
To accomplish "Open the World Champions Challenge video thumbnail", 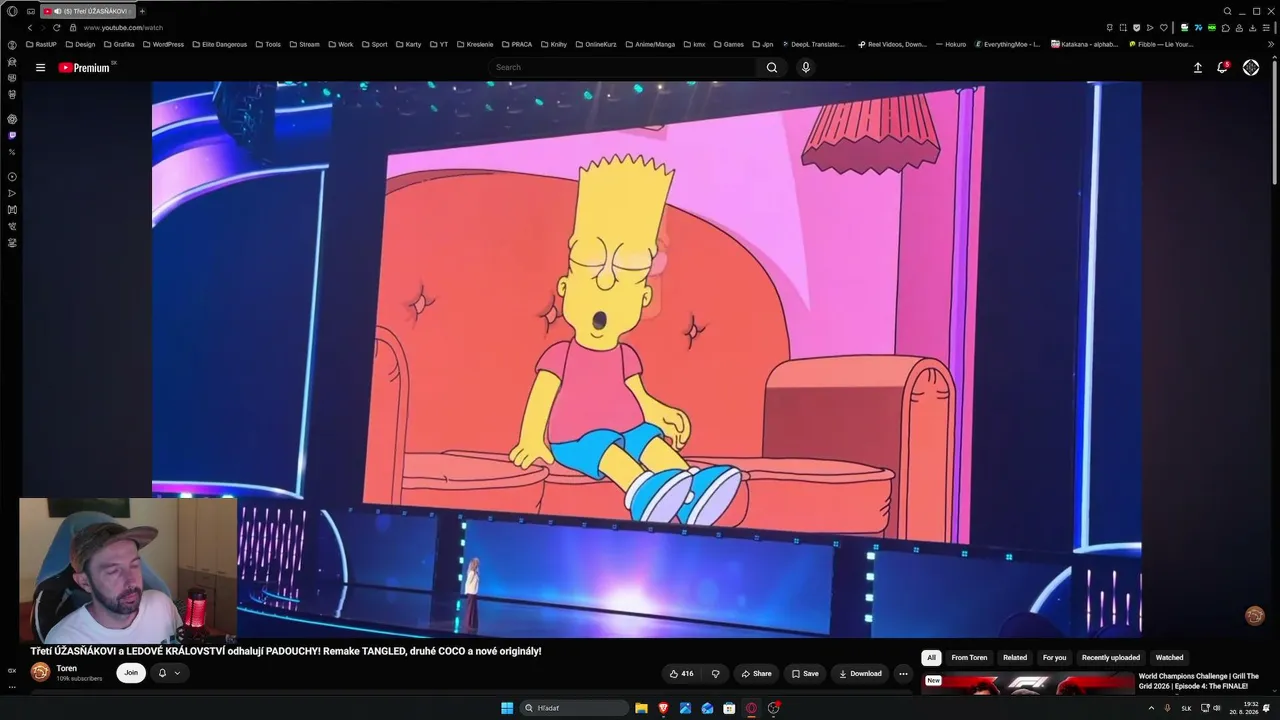I will pyautogui.click(x=1026, y=683).
